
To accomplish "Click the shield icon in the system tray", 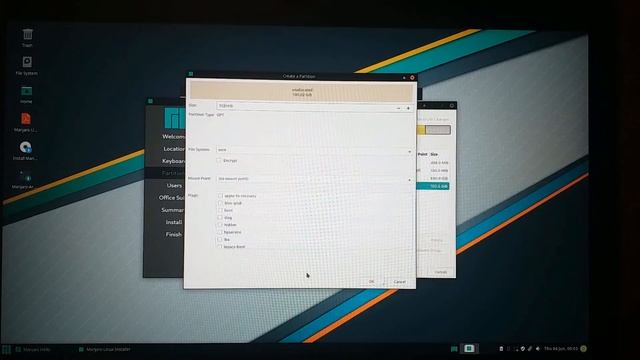I will pos(523,349).
